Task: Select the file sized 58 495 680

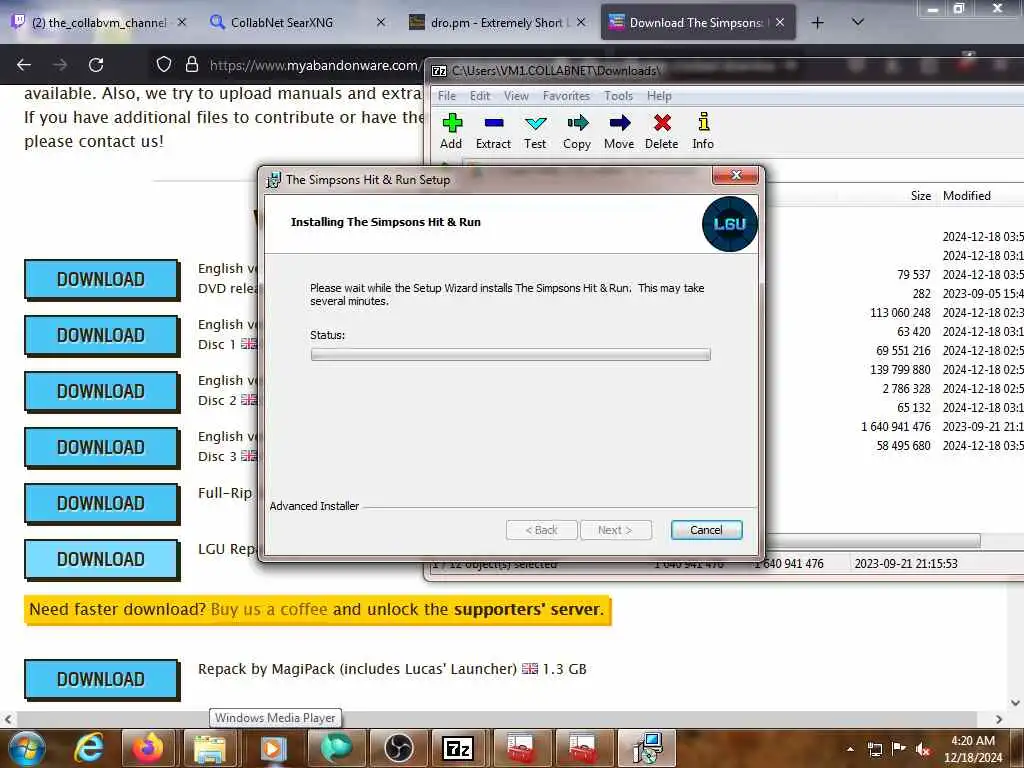Action: (x=903, y=445)
